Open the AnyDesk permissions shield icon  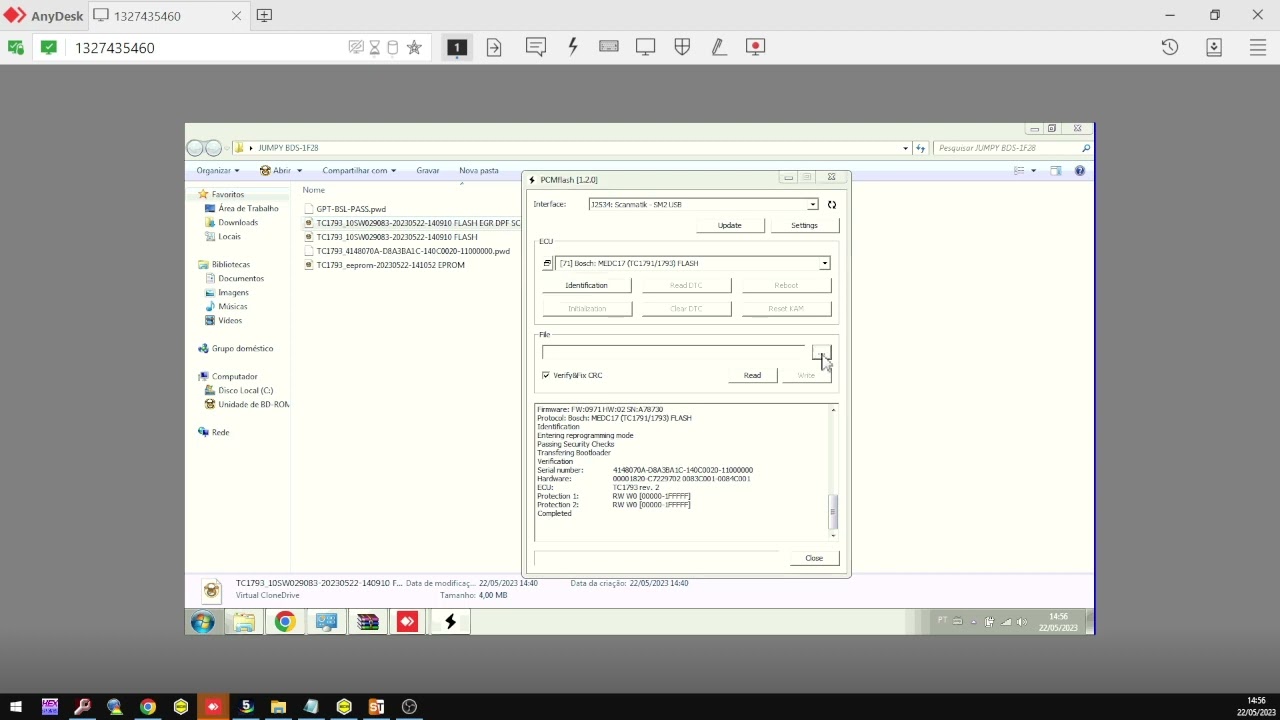click(682, 47)
